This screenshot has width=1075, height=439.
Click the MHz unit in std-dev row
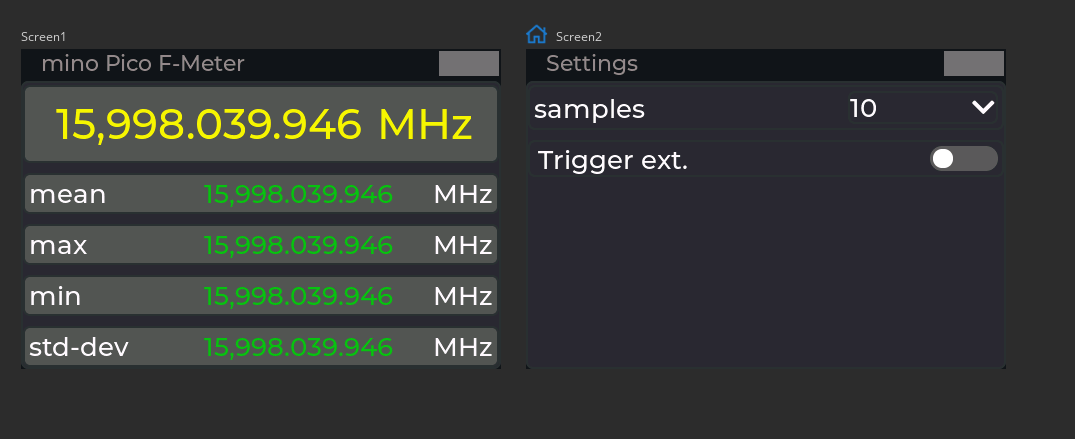[x=463, y=347]
